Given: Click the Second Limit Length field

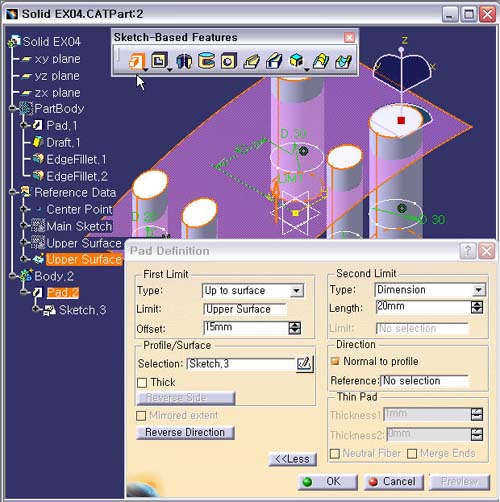Looking at the screenshot, I should pos(423,307).
